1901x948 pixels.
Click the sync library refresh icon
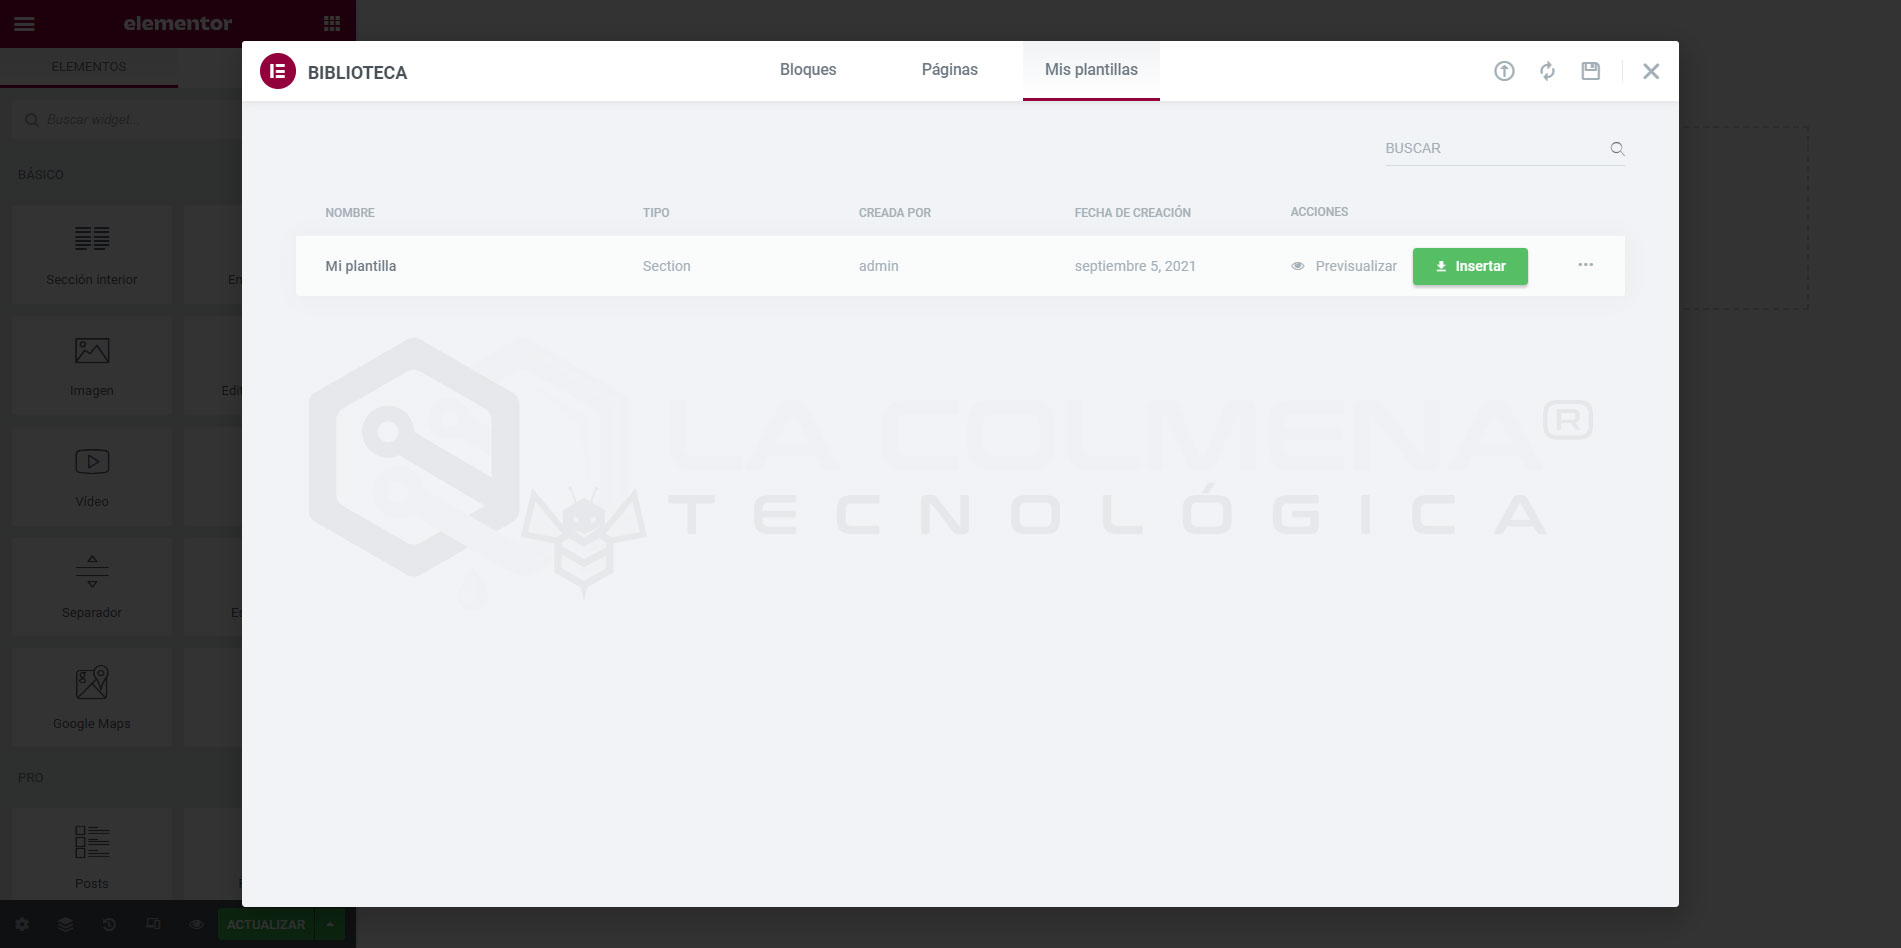[x=1547, y=71]
